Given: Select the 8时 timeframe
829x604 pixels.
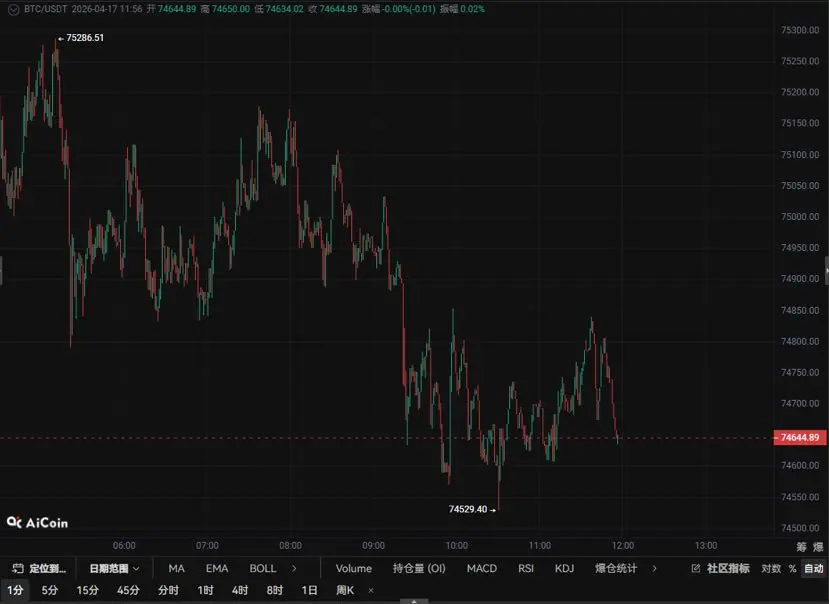Looking at the screenshot, I should (x=275, y=590).
